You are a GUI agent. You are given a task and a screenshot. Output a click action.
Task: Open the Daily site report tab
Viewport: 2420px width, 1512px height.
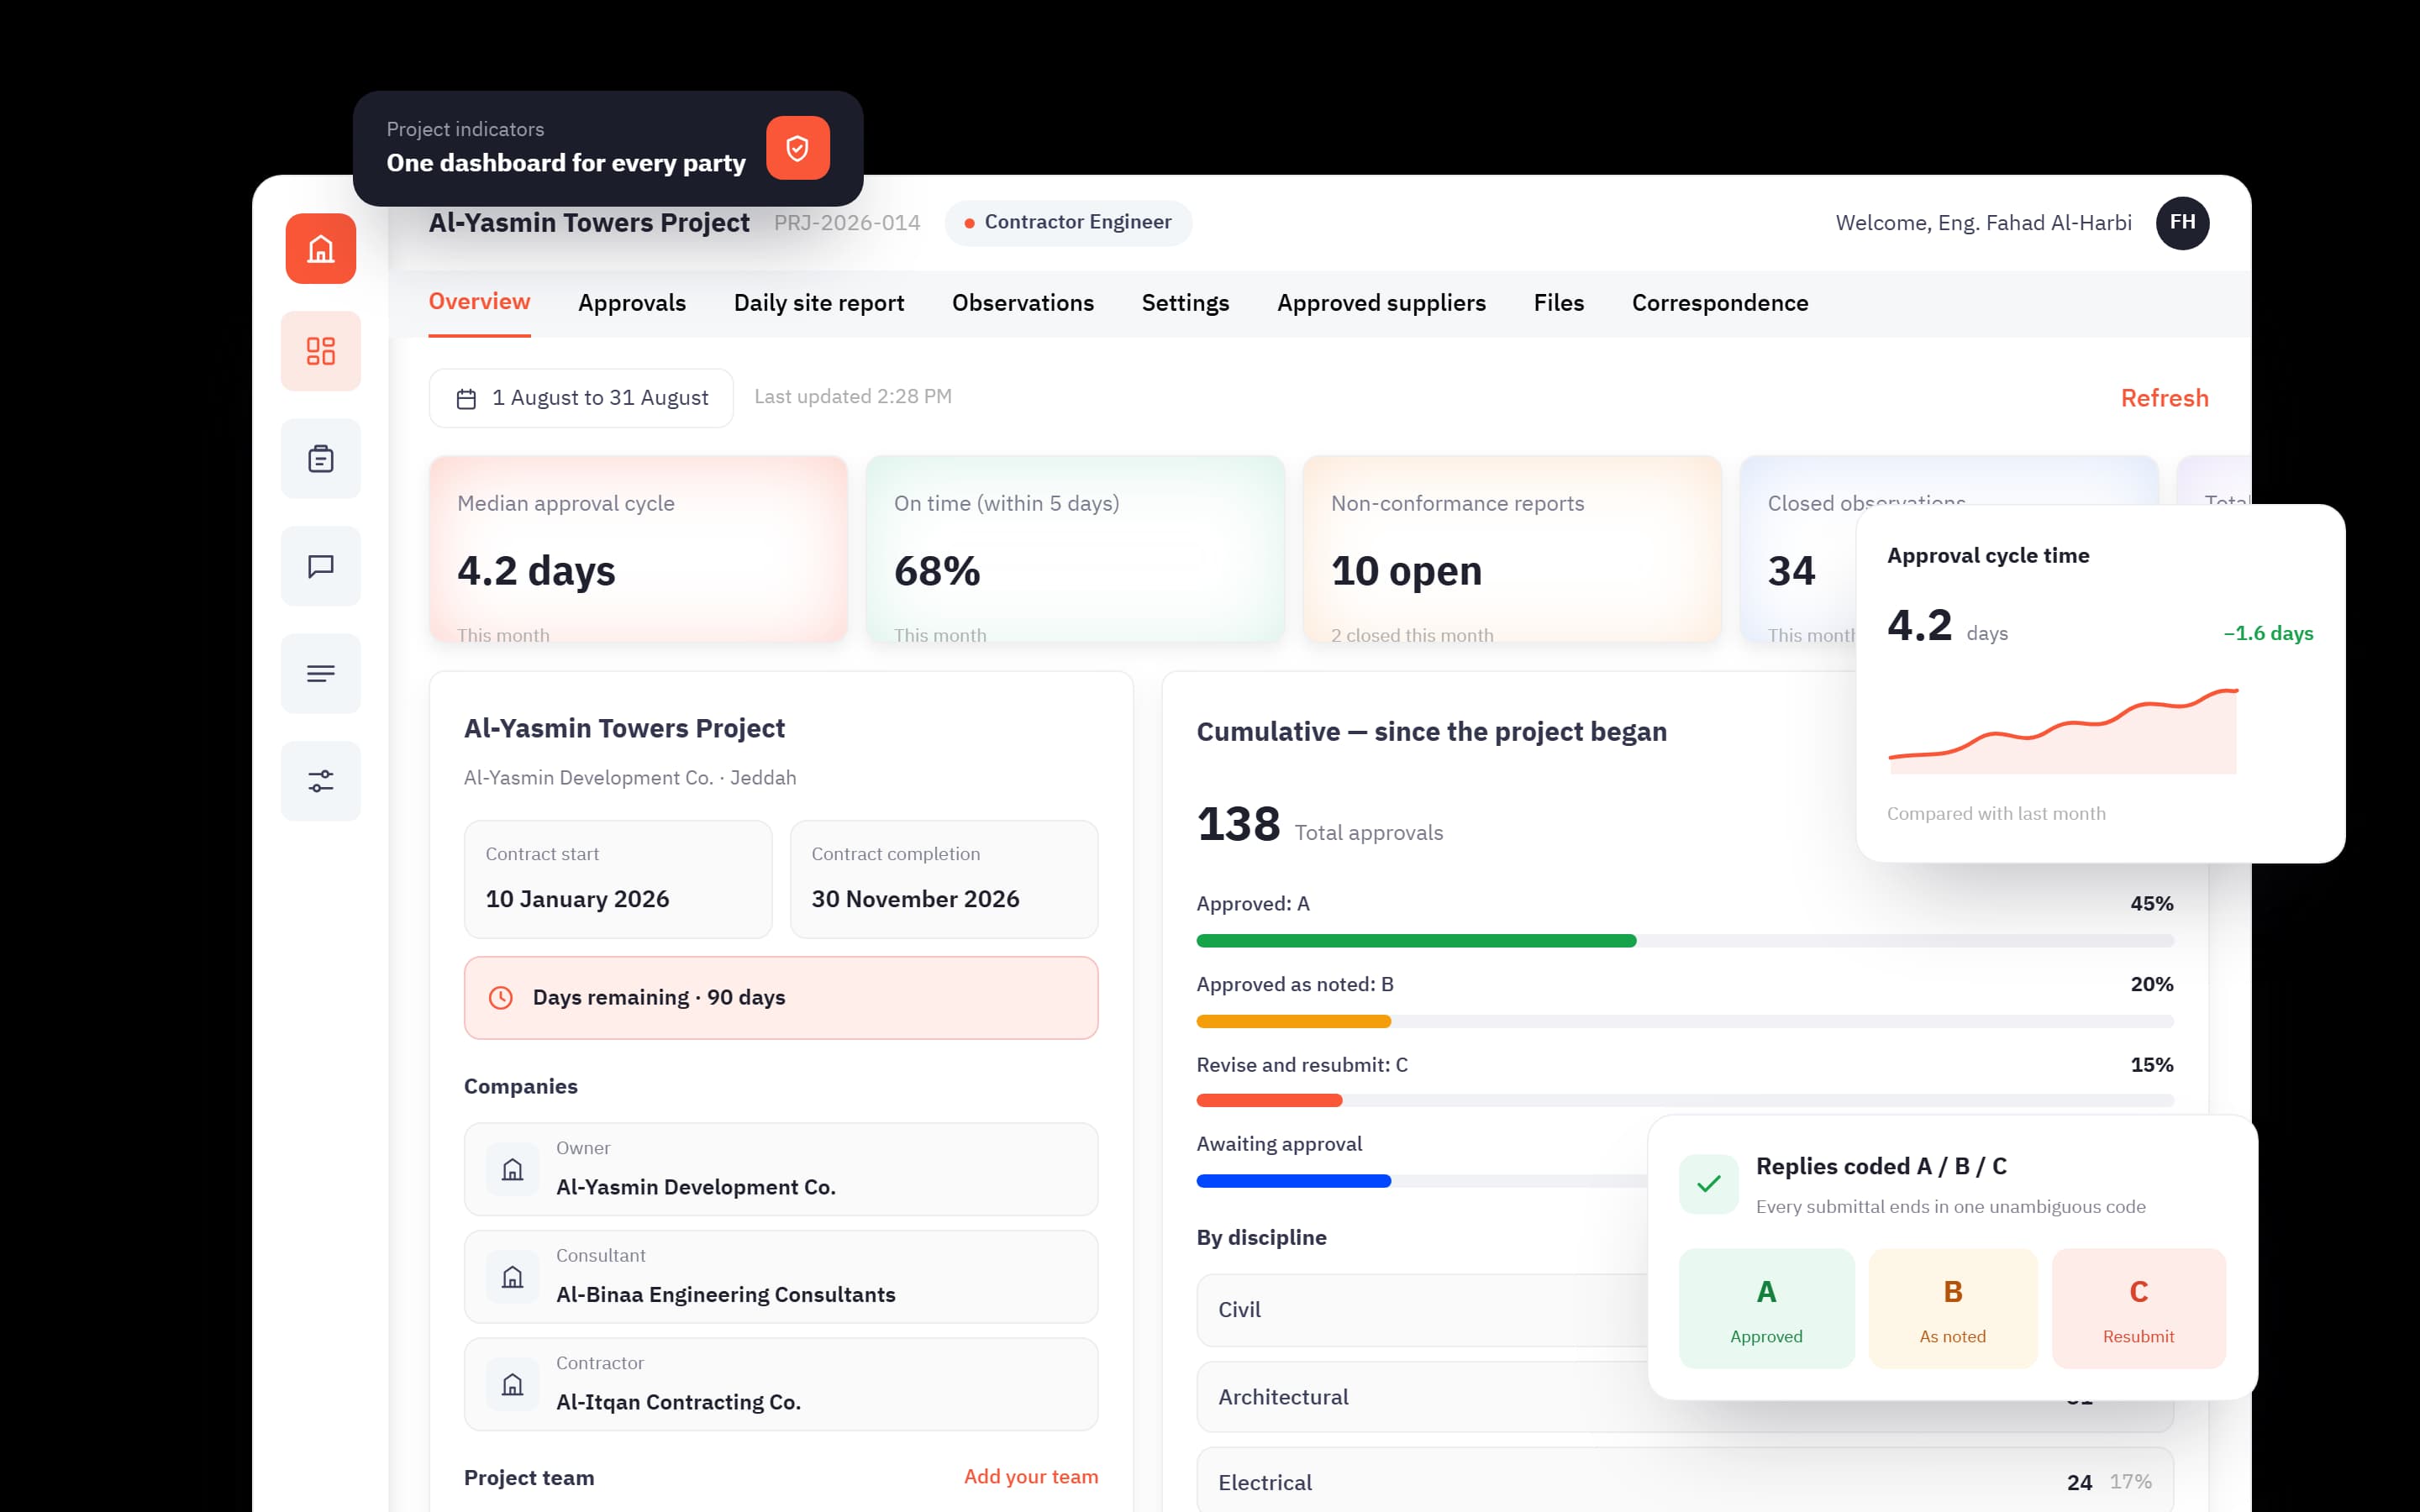pos(819,303)
